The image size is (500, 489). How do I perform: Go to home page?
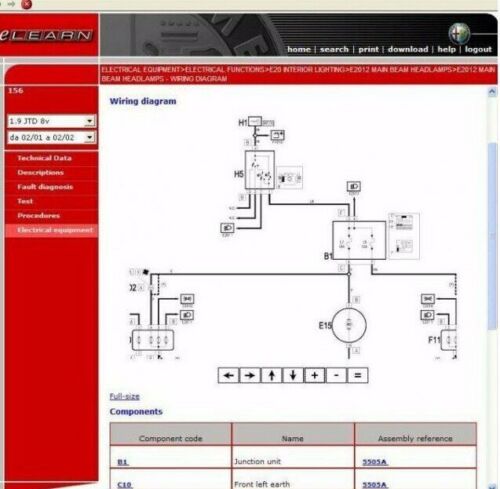point(299,49)
